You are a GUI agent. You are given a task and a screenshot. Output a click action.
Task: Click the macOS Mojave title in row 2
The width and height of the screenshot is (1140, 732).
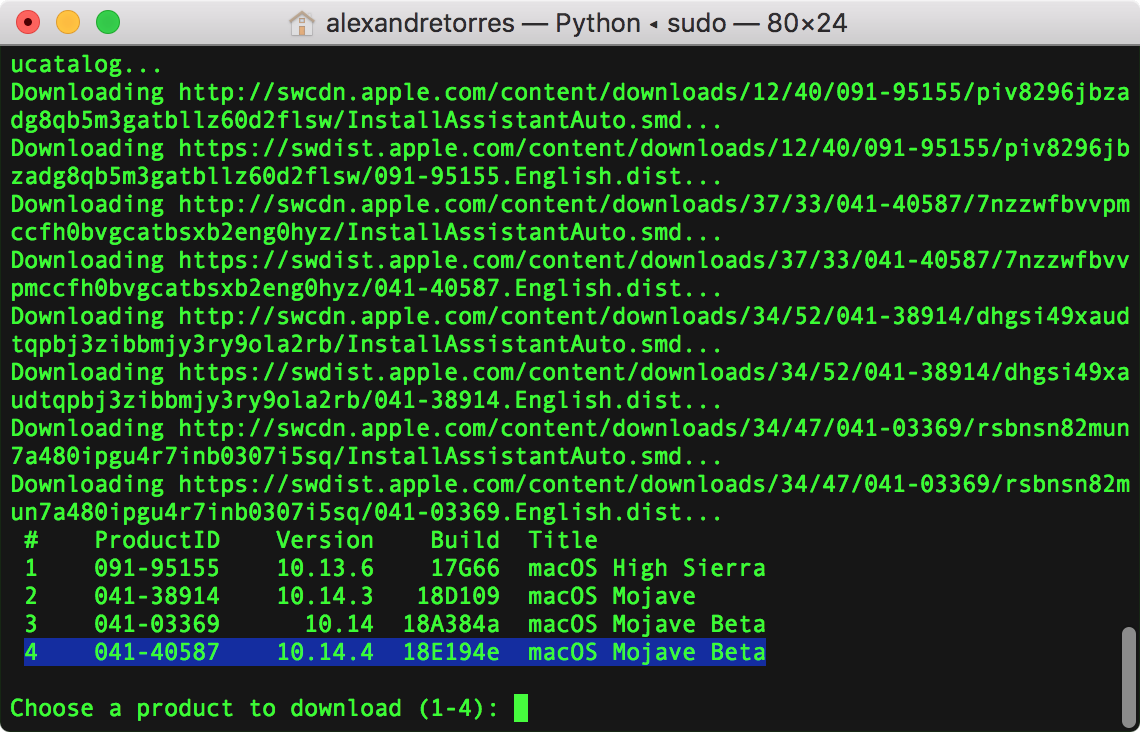click(611, 596)
